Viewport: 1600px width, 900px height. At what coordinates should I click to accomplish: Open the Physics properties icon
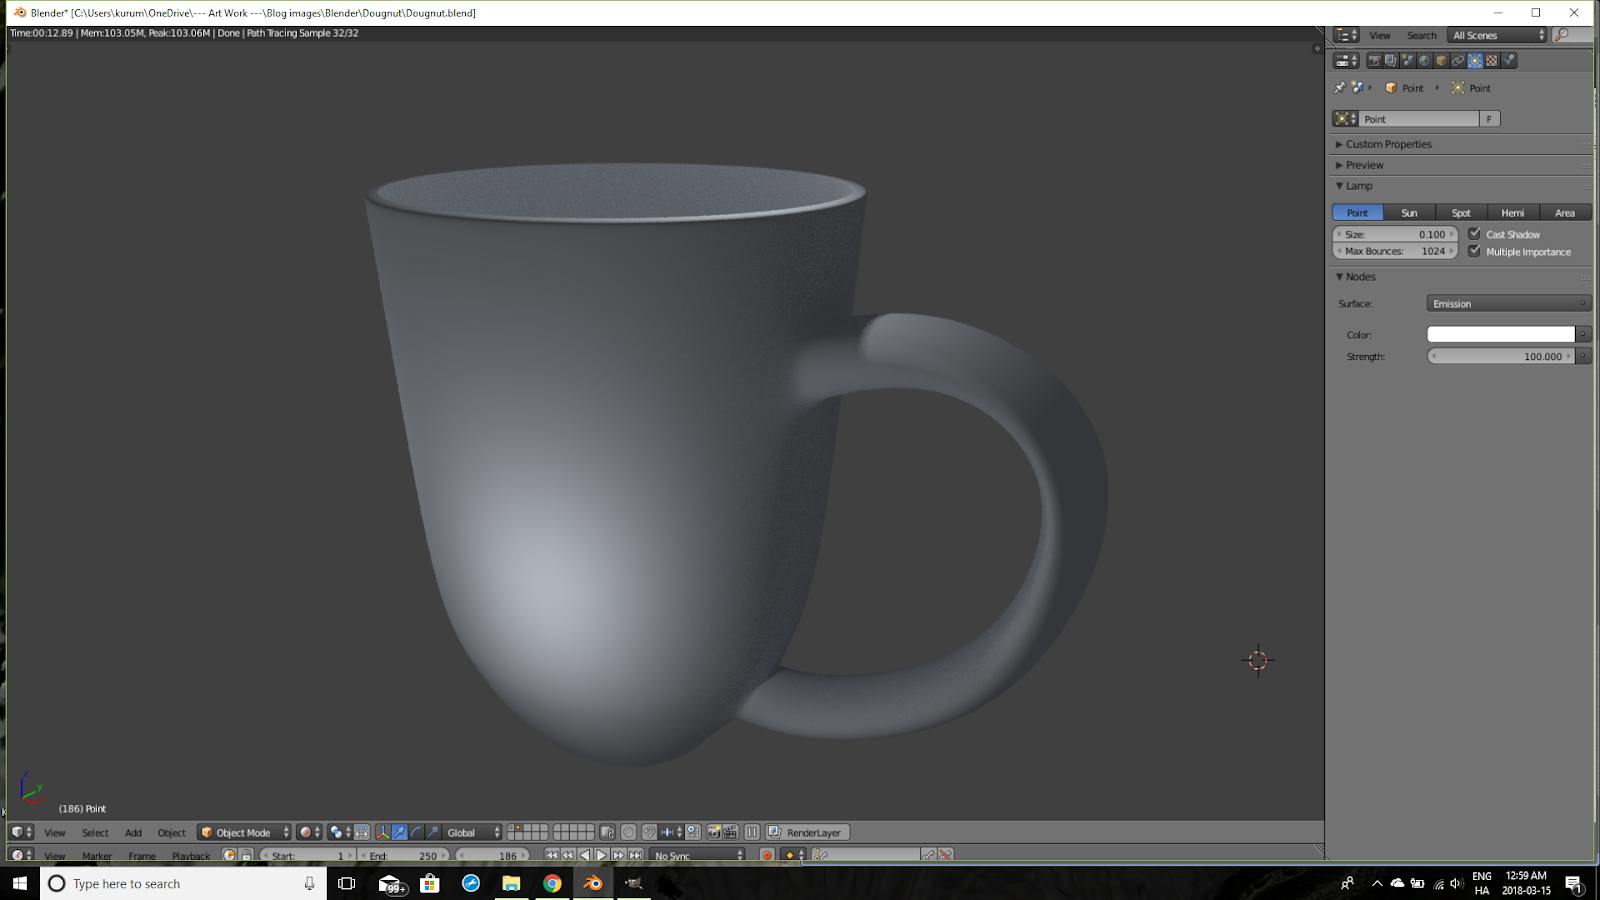tap(1507, 60)
